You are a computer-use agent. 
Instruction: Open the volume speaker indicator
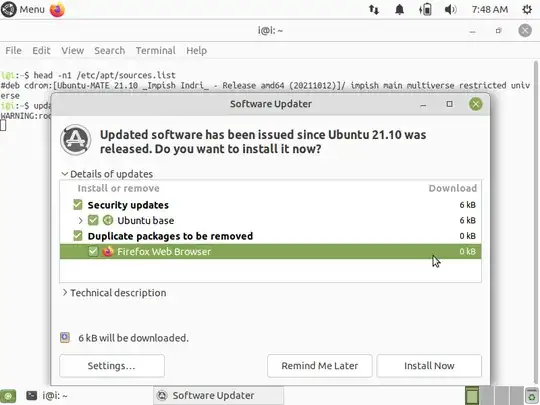(450, 10)
